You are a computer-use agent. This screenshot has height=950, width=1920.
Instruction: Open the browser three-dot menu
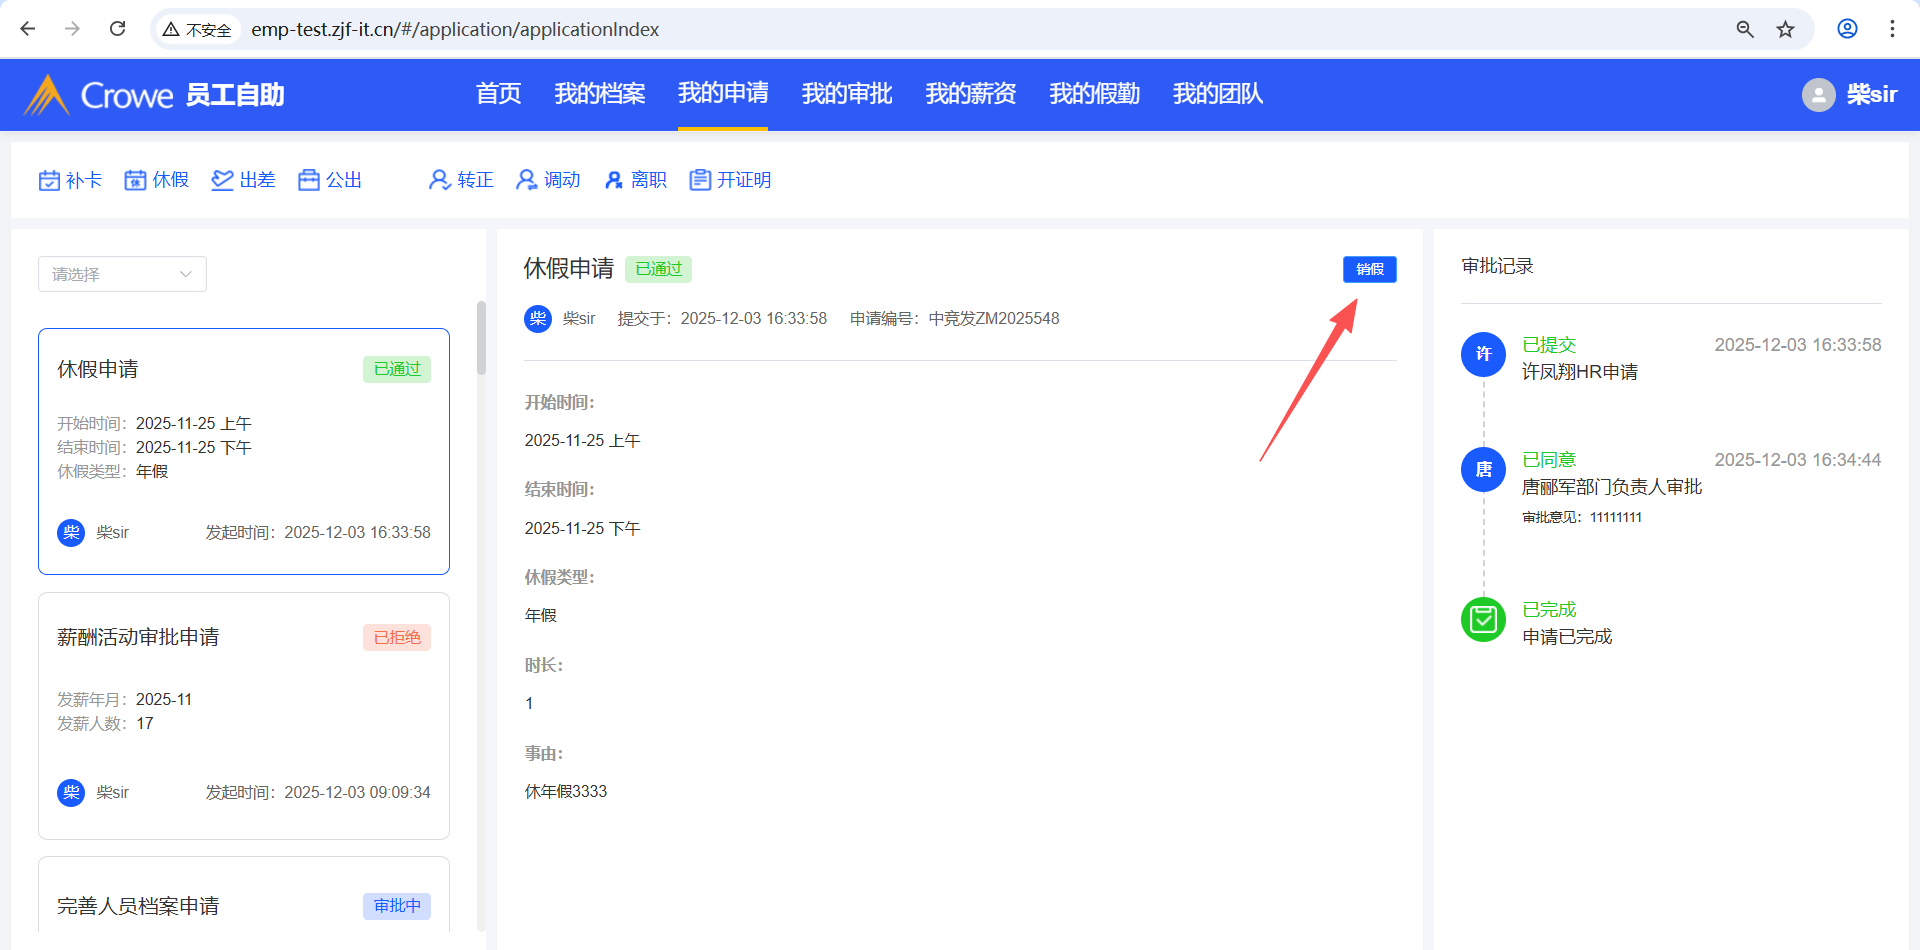click(1892, 29)
